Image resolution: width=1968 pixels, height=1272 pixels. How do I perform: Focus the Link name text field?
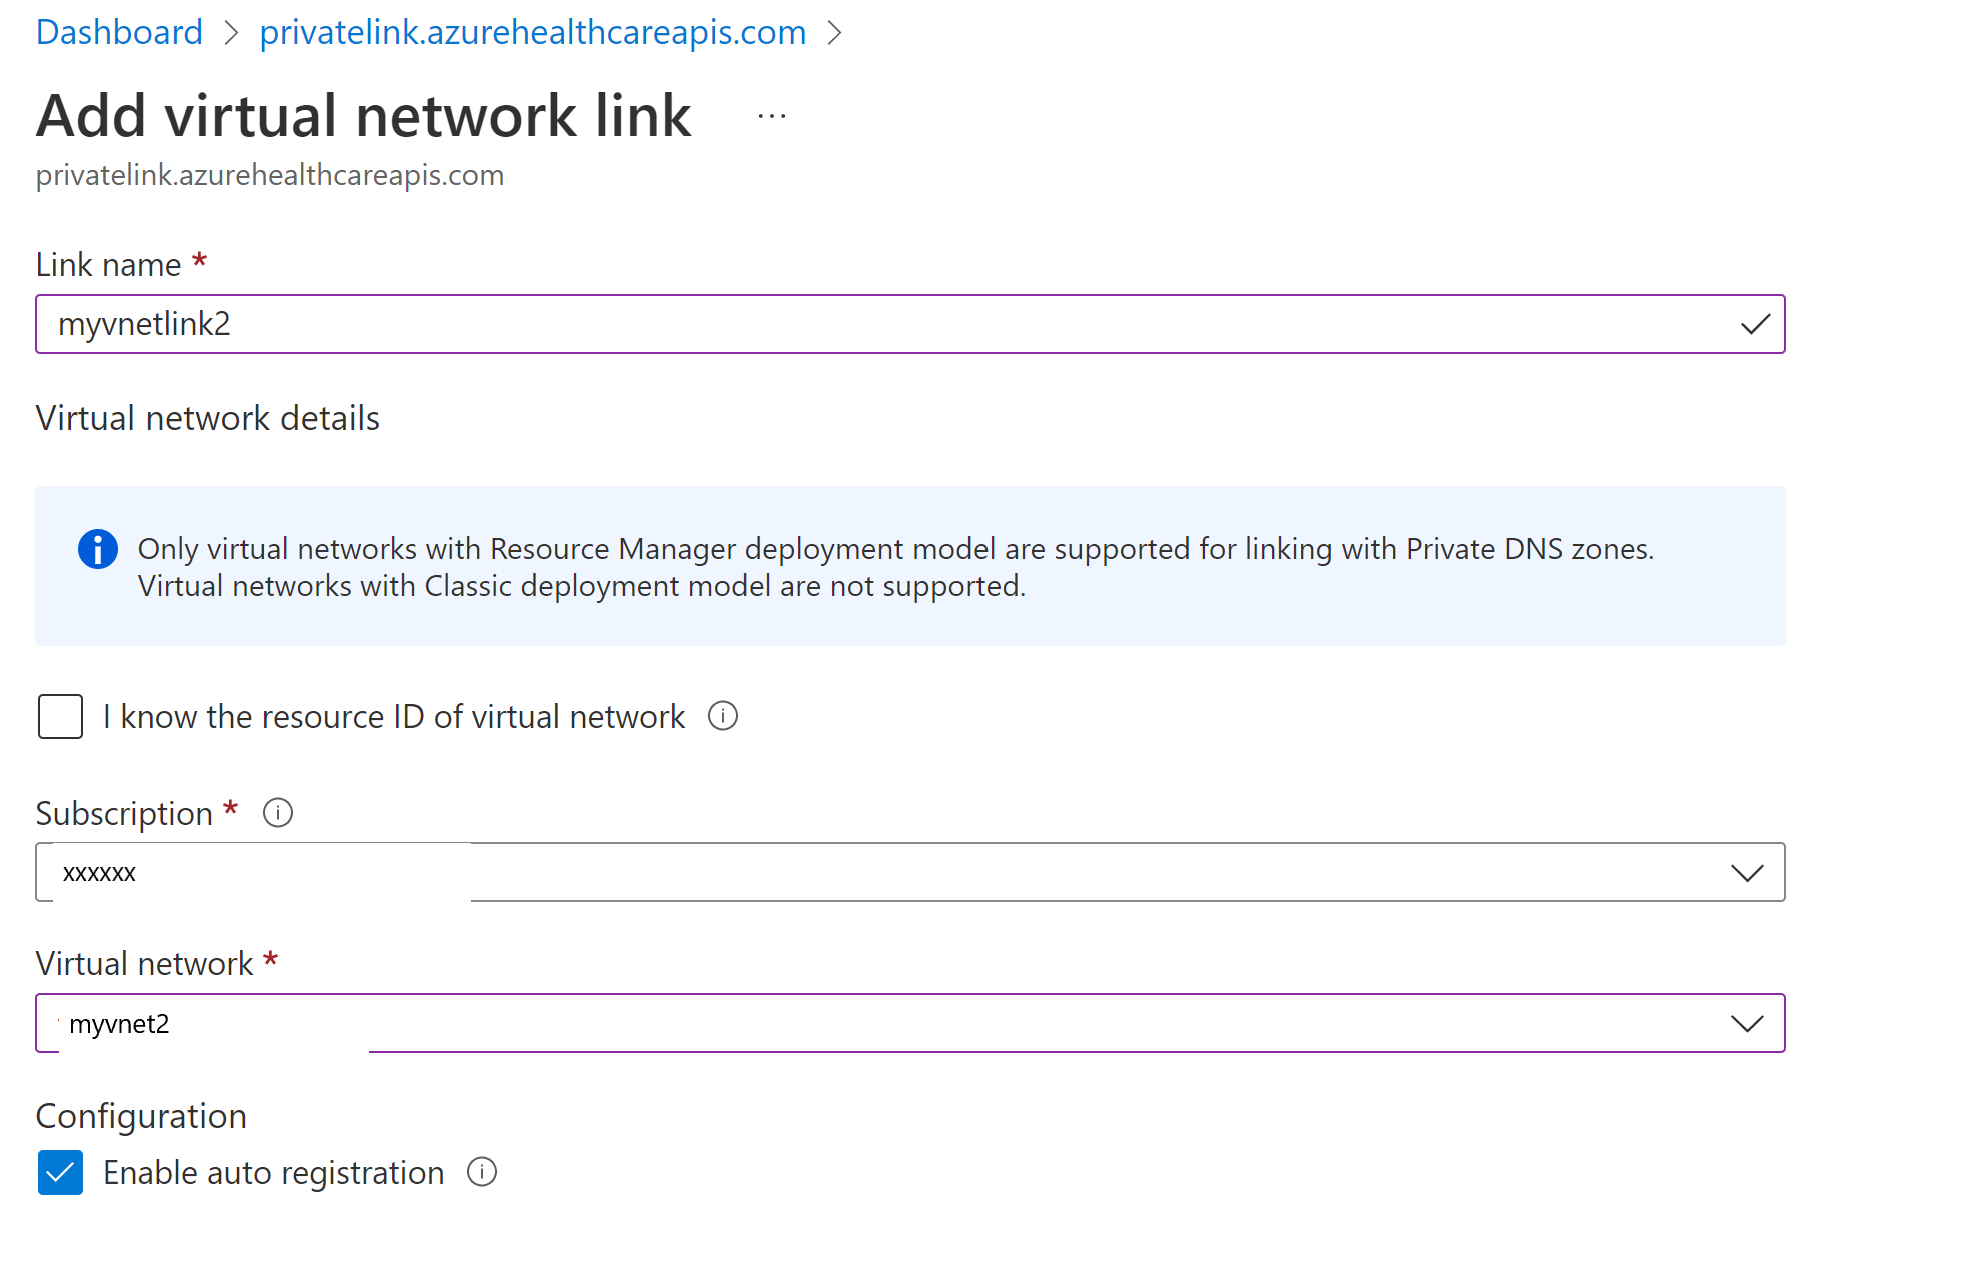880,324
